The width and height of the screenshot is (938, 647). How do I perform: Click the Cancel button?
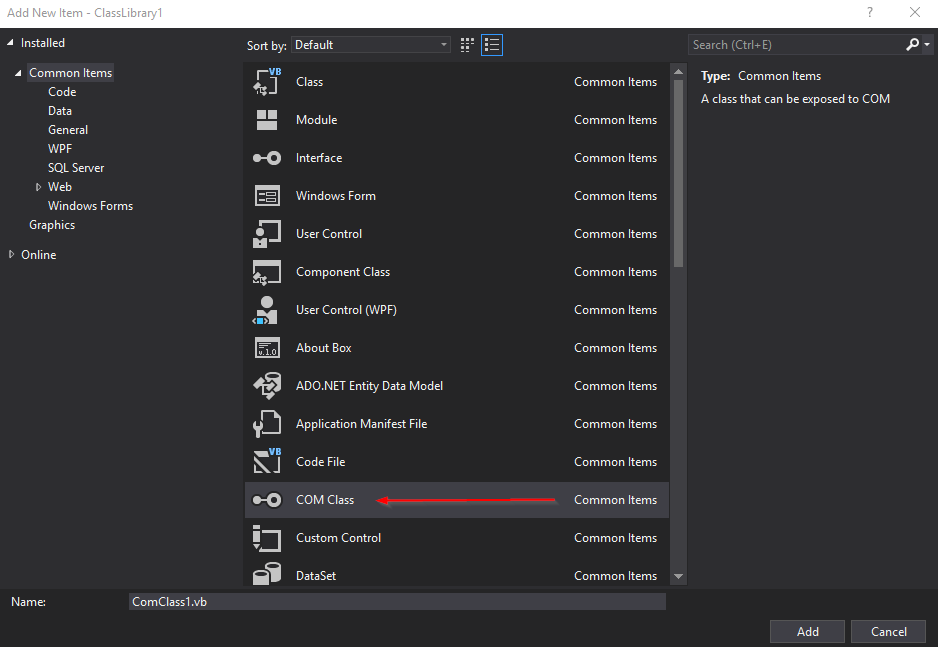pyautogui.click(x=888, y=631)
